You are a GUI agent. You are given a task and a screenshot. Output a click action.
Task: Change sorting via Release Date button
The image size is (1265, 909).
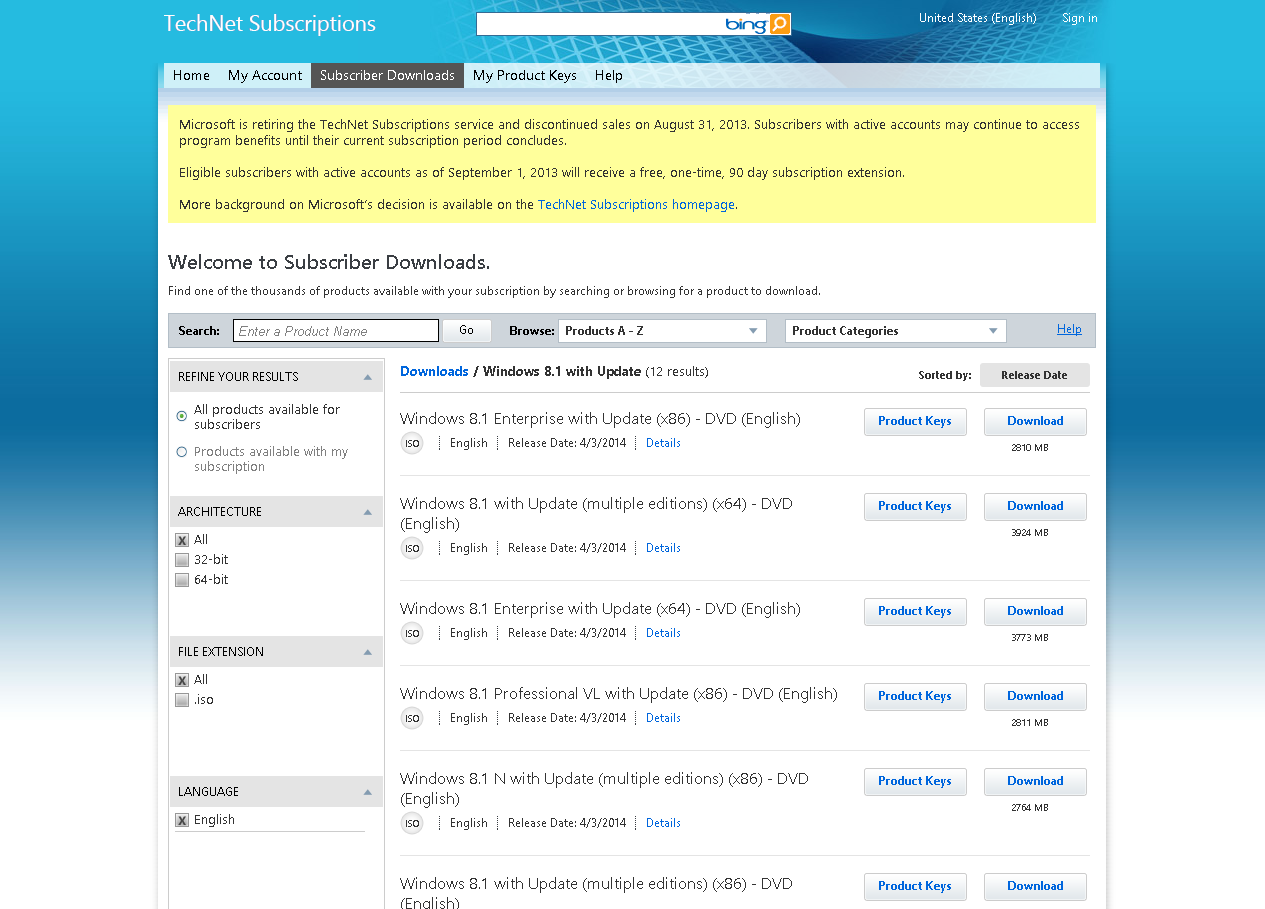click(1034, 375)
